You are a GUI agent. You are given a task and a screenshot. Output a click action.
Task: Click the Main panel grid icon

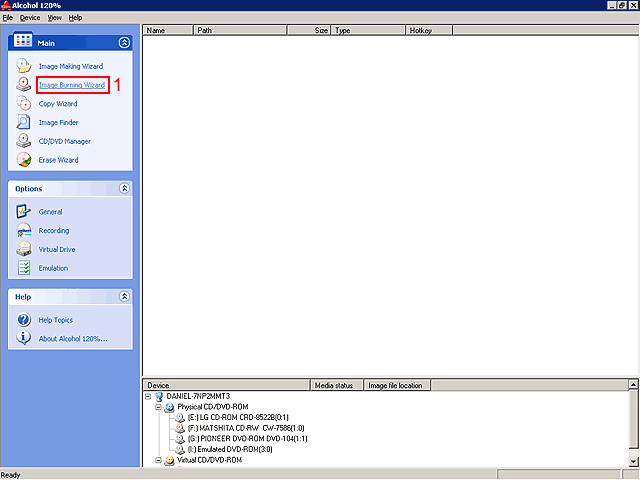coord(23,40)
